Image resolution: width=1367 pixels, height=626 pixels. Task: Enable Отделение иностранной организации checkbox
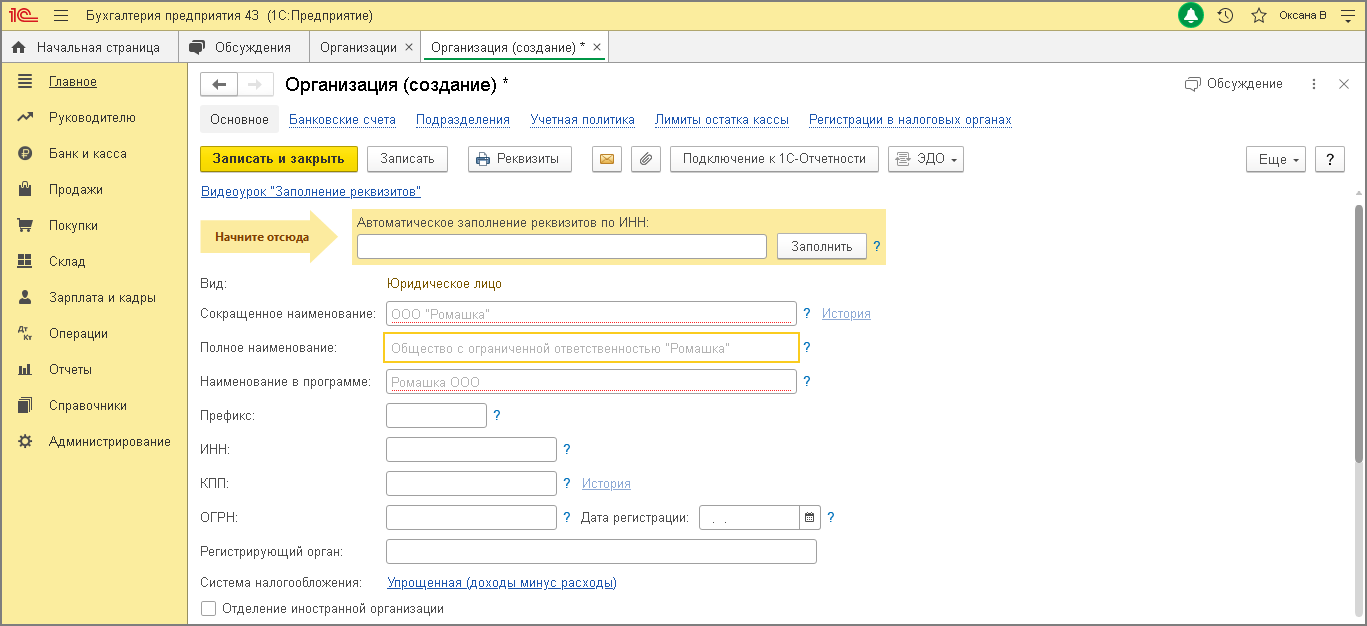pyautogui.click(x=209, y=608)
